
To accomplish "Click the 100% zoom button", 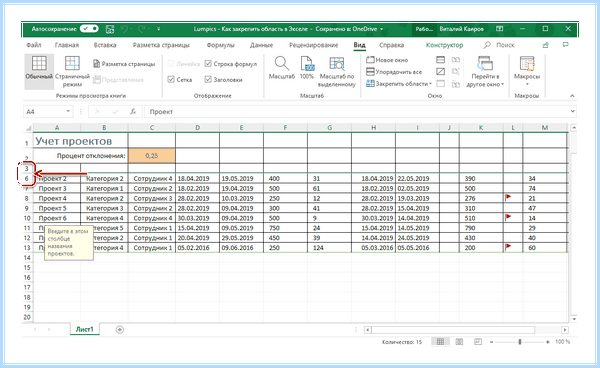I will (x=307, y=68).
